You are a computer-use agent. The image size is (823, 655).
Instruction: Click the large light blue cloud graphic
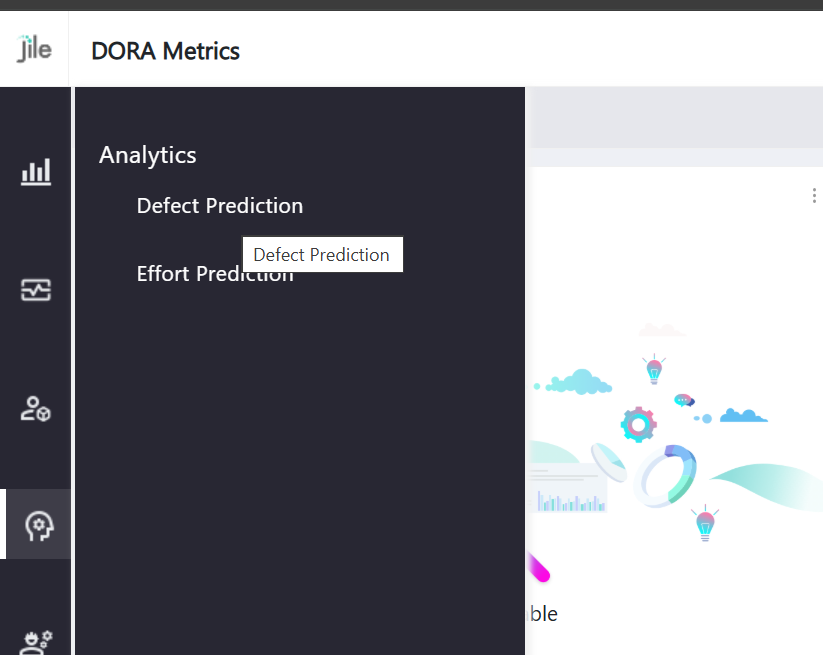click(x=579, y=382)
